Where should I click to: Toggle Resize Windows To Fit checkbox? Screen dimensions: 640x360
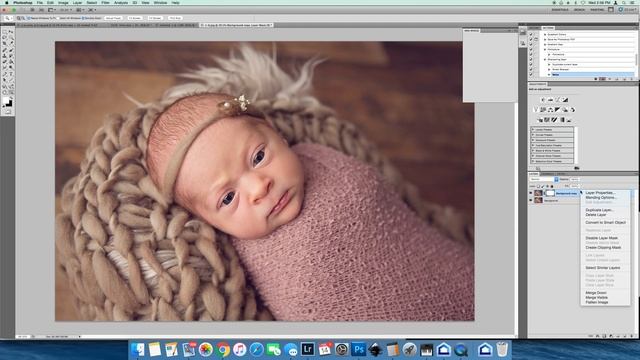coord(29,18)
